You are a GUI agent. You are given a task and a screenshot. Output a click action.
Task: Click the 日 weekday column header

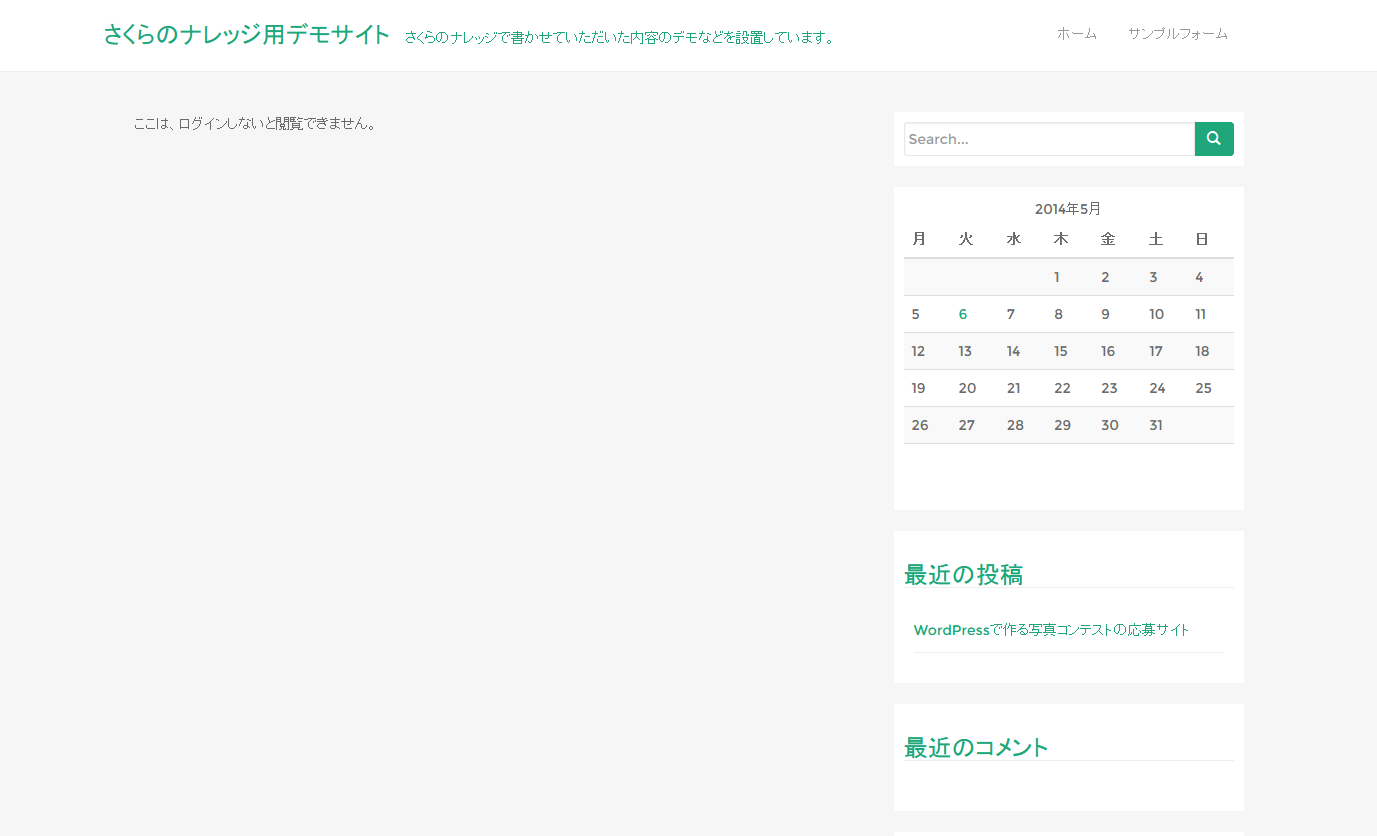tap(1202, 239)
